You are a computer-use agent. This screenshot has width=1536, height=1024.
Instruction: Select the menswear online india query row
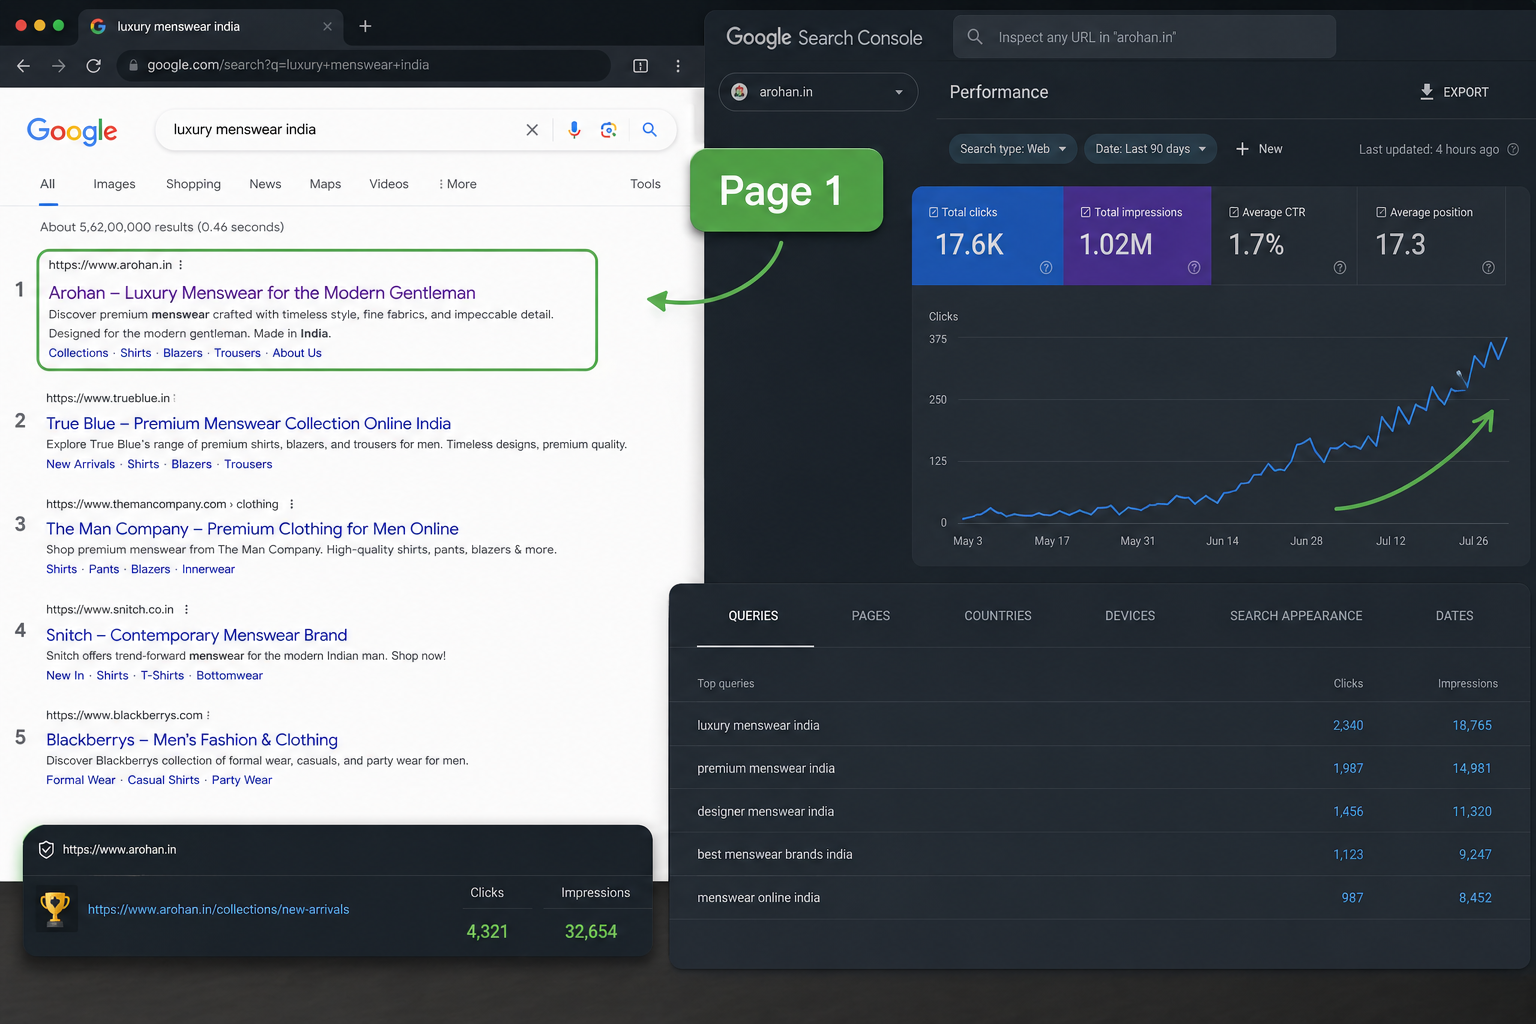1099,897
